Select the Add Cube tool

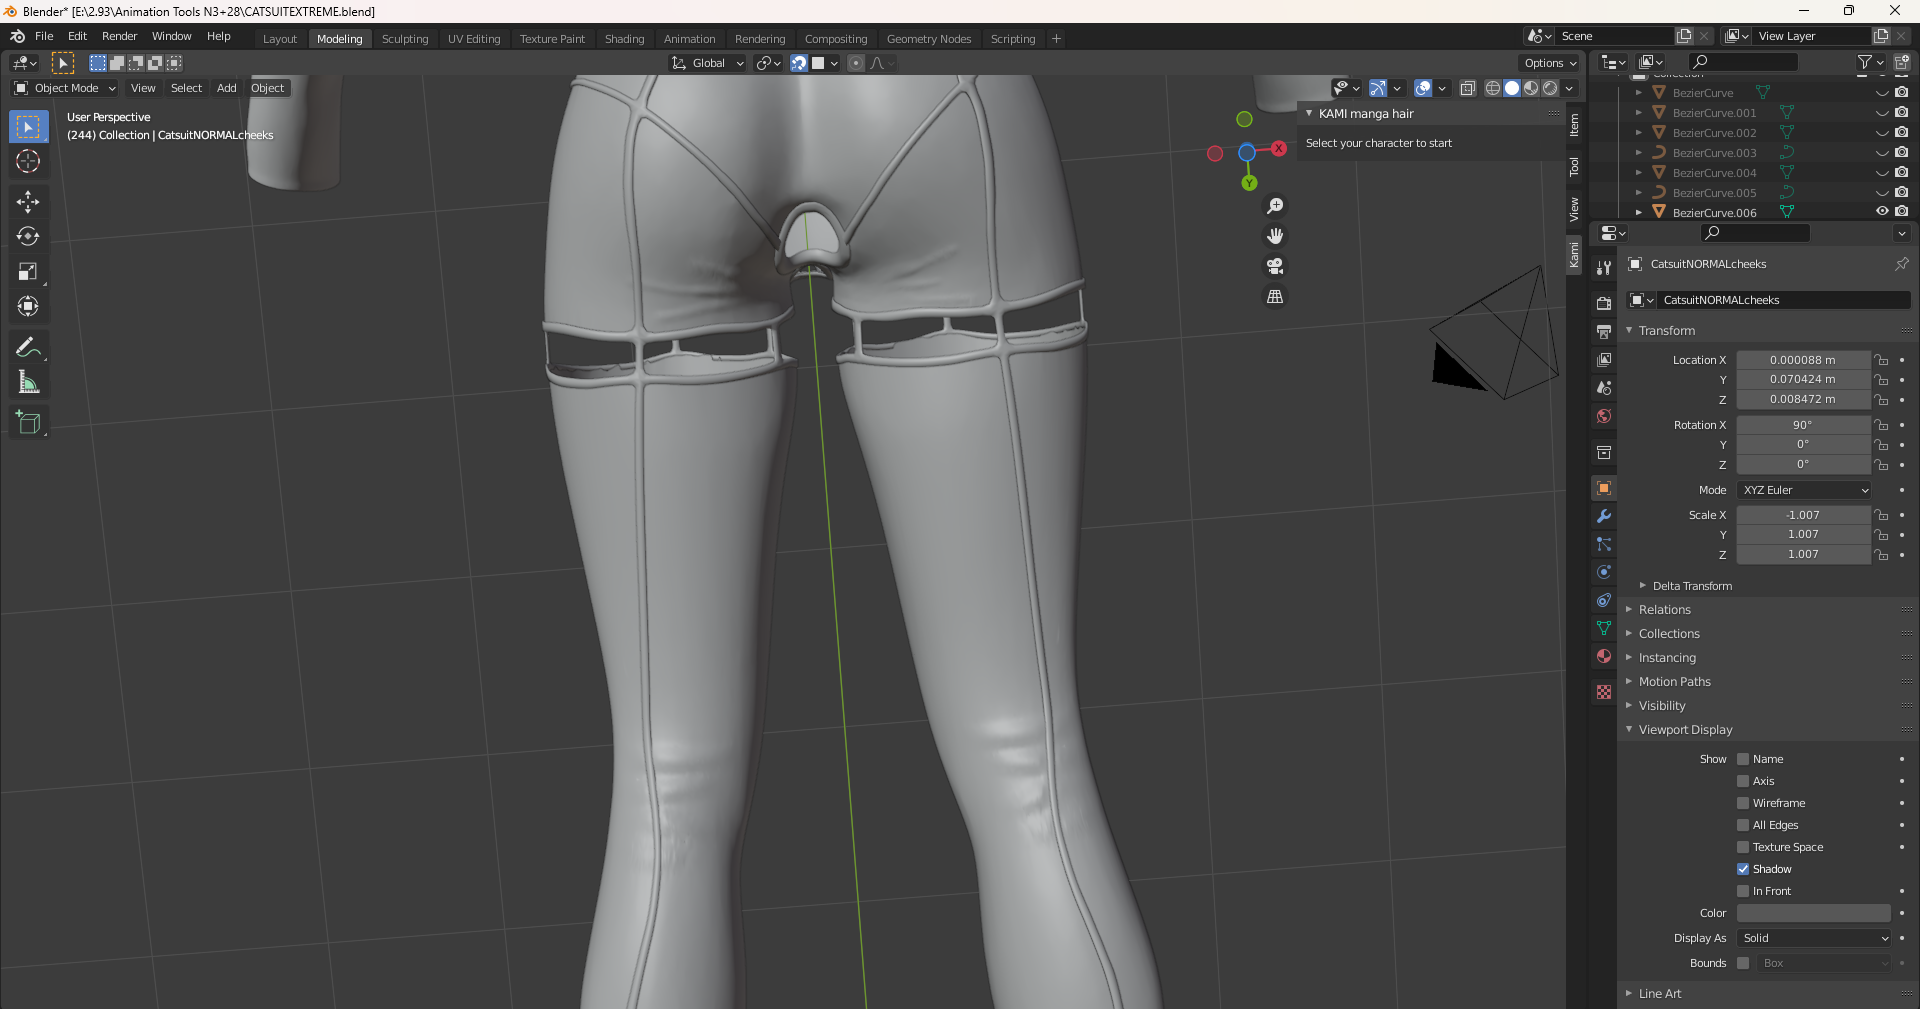pyautogui.click(x=28, y=423)
